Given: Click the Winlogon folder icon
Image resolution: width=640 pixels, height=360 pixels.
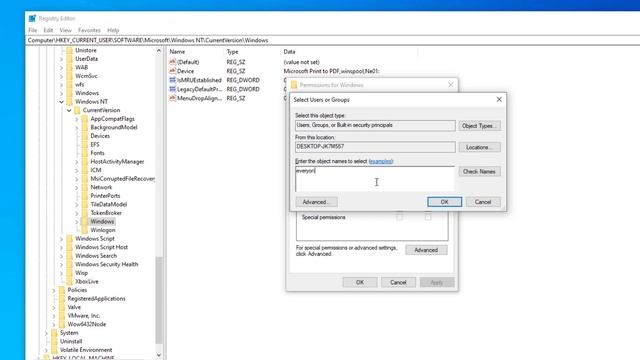Looking at the screenshot, I should pyautogui.click(x=85, y=230).
